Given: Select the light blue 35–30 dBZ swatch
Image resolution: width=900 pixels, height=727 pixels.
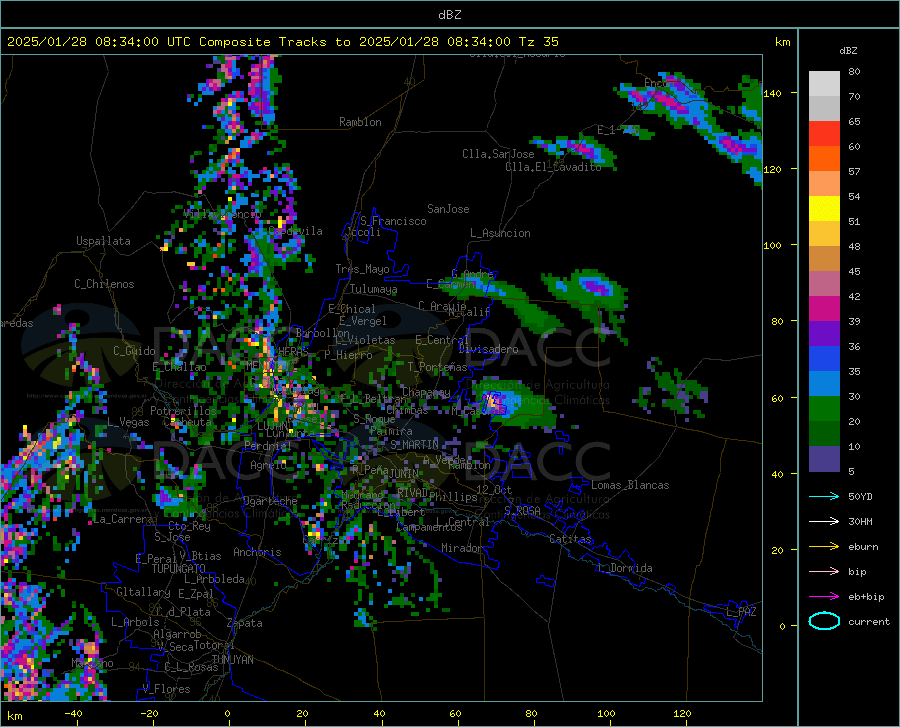Looking at the screenshot, I should coord(824,384).
